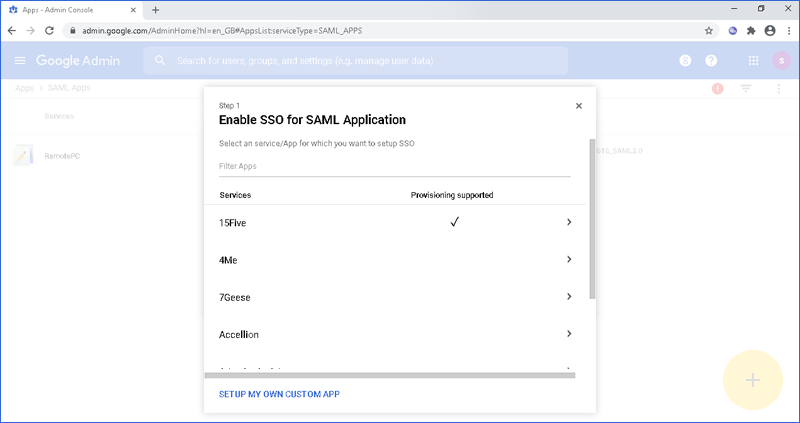800x423 pixels.
Task: Reload the Admin Console page
Action: [x=50, y=30]
